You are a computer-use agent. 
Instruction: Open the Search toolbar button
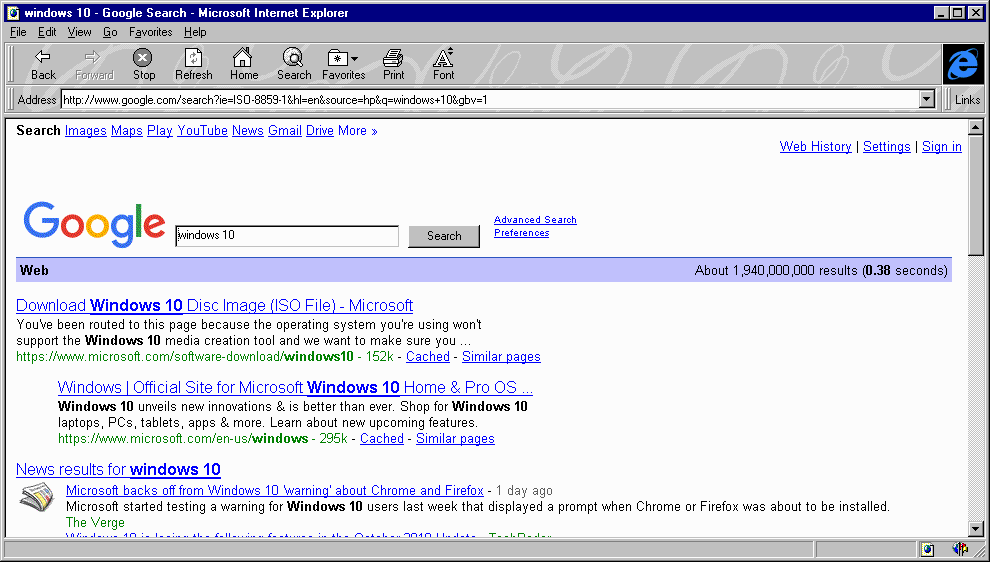tap(294, 64)
